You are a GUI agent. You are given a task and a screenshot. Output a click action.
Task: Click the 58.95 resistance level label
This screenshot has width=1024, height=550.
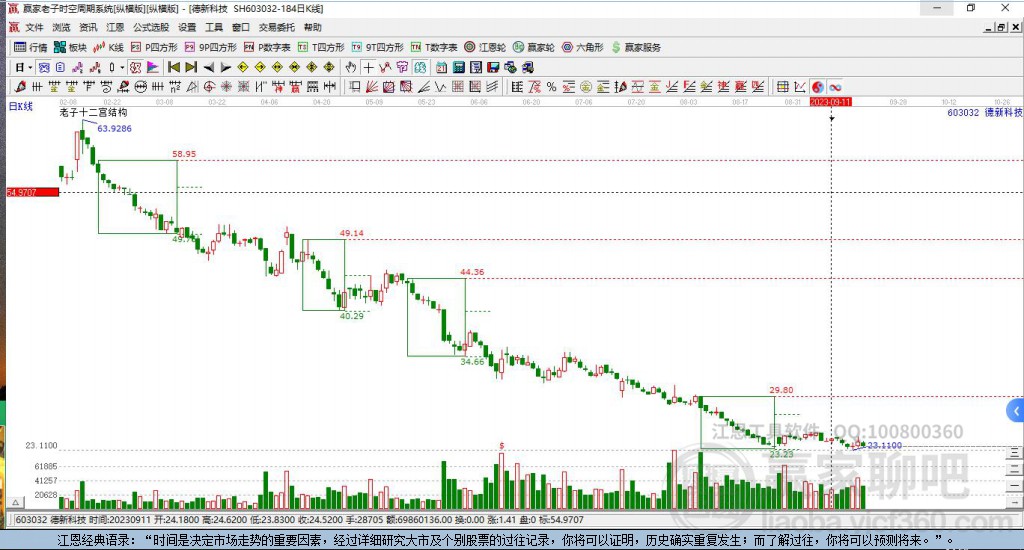click(x=184, y=154)
